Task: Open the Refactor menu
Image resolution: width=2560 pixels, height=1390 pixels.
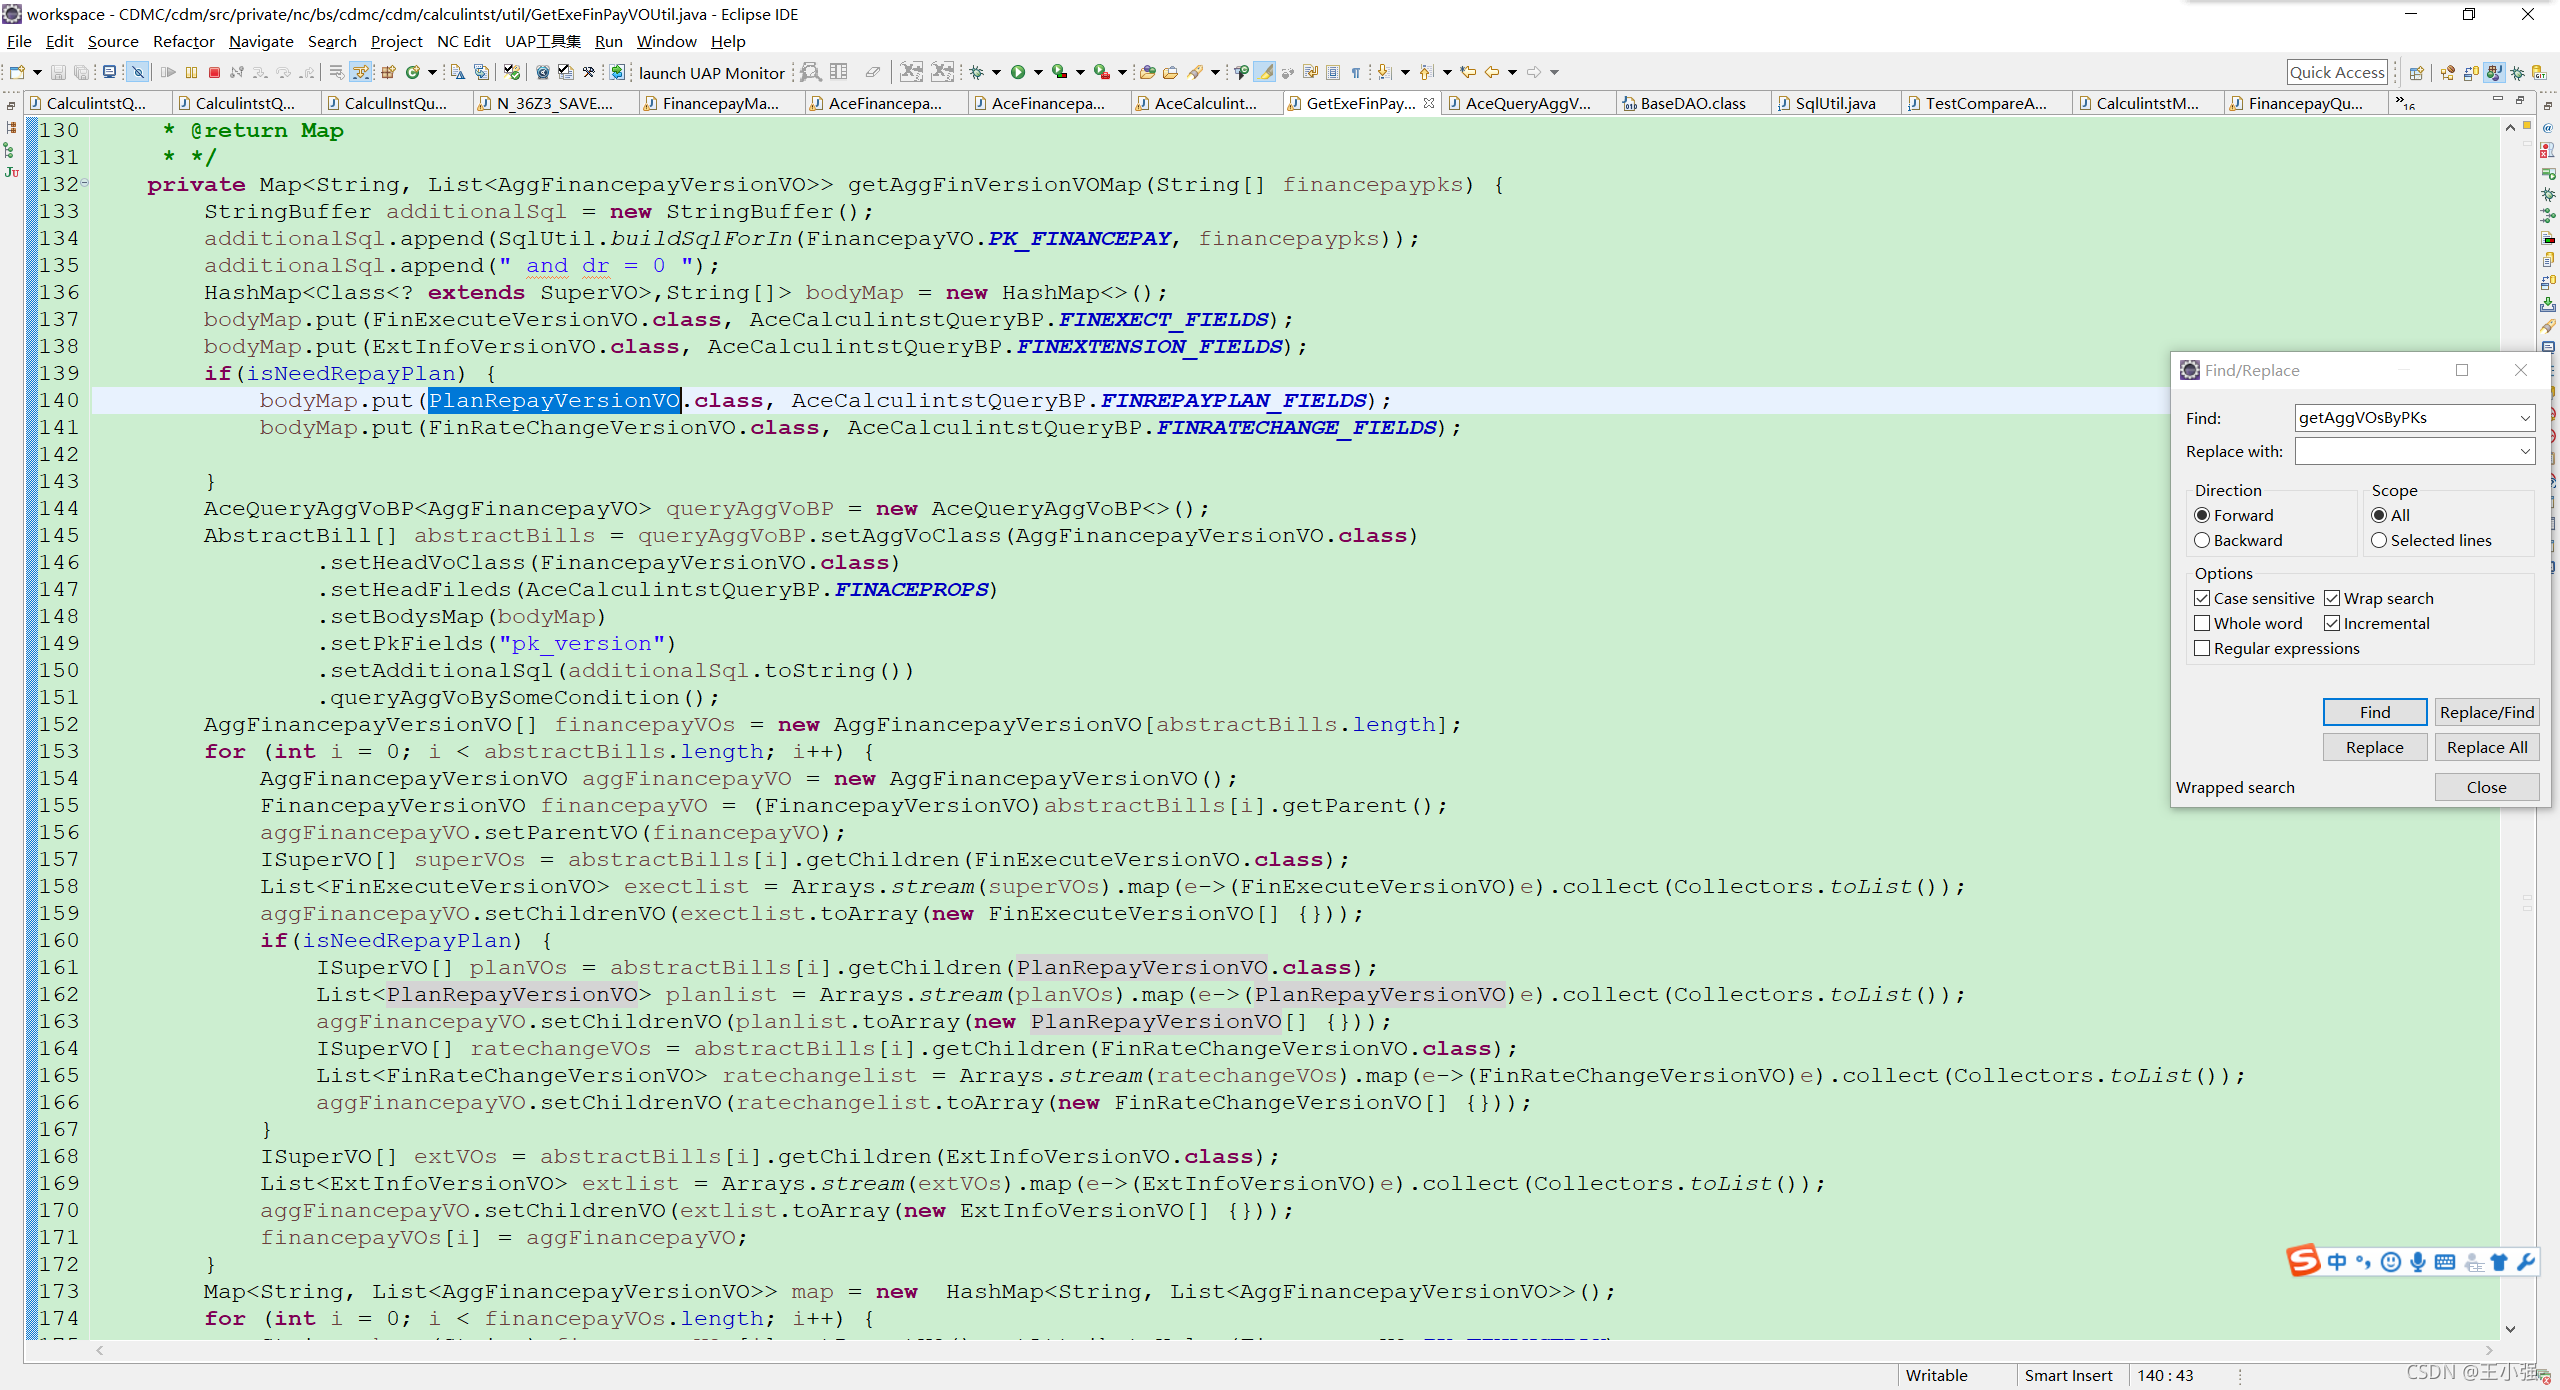Action: tap(183, 41)
